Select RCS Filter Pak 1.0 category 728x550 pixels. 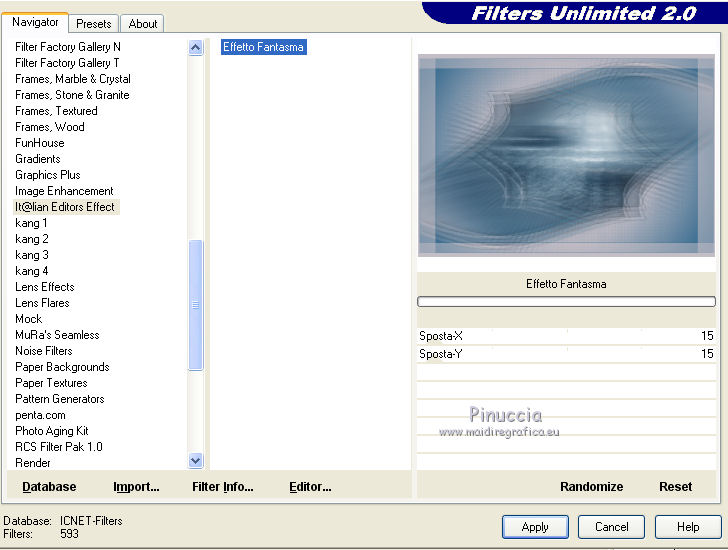pos(58,447)
